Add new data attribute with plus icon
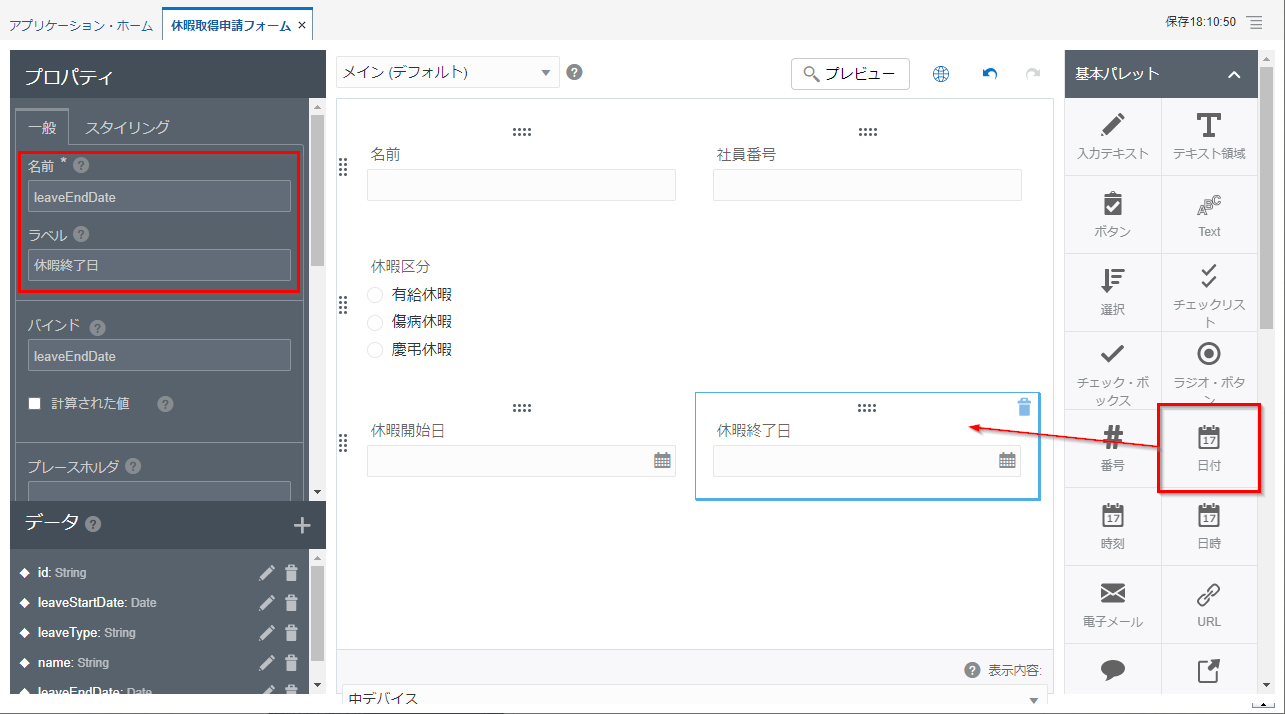Viewport: 1285px width, 714px height. (x=302, y=526)
